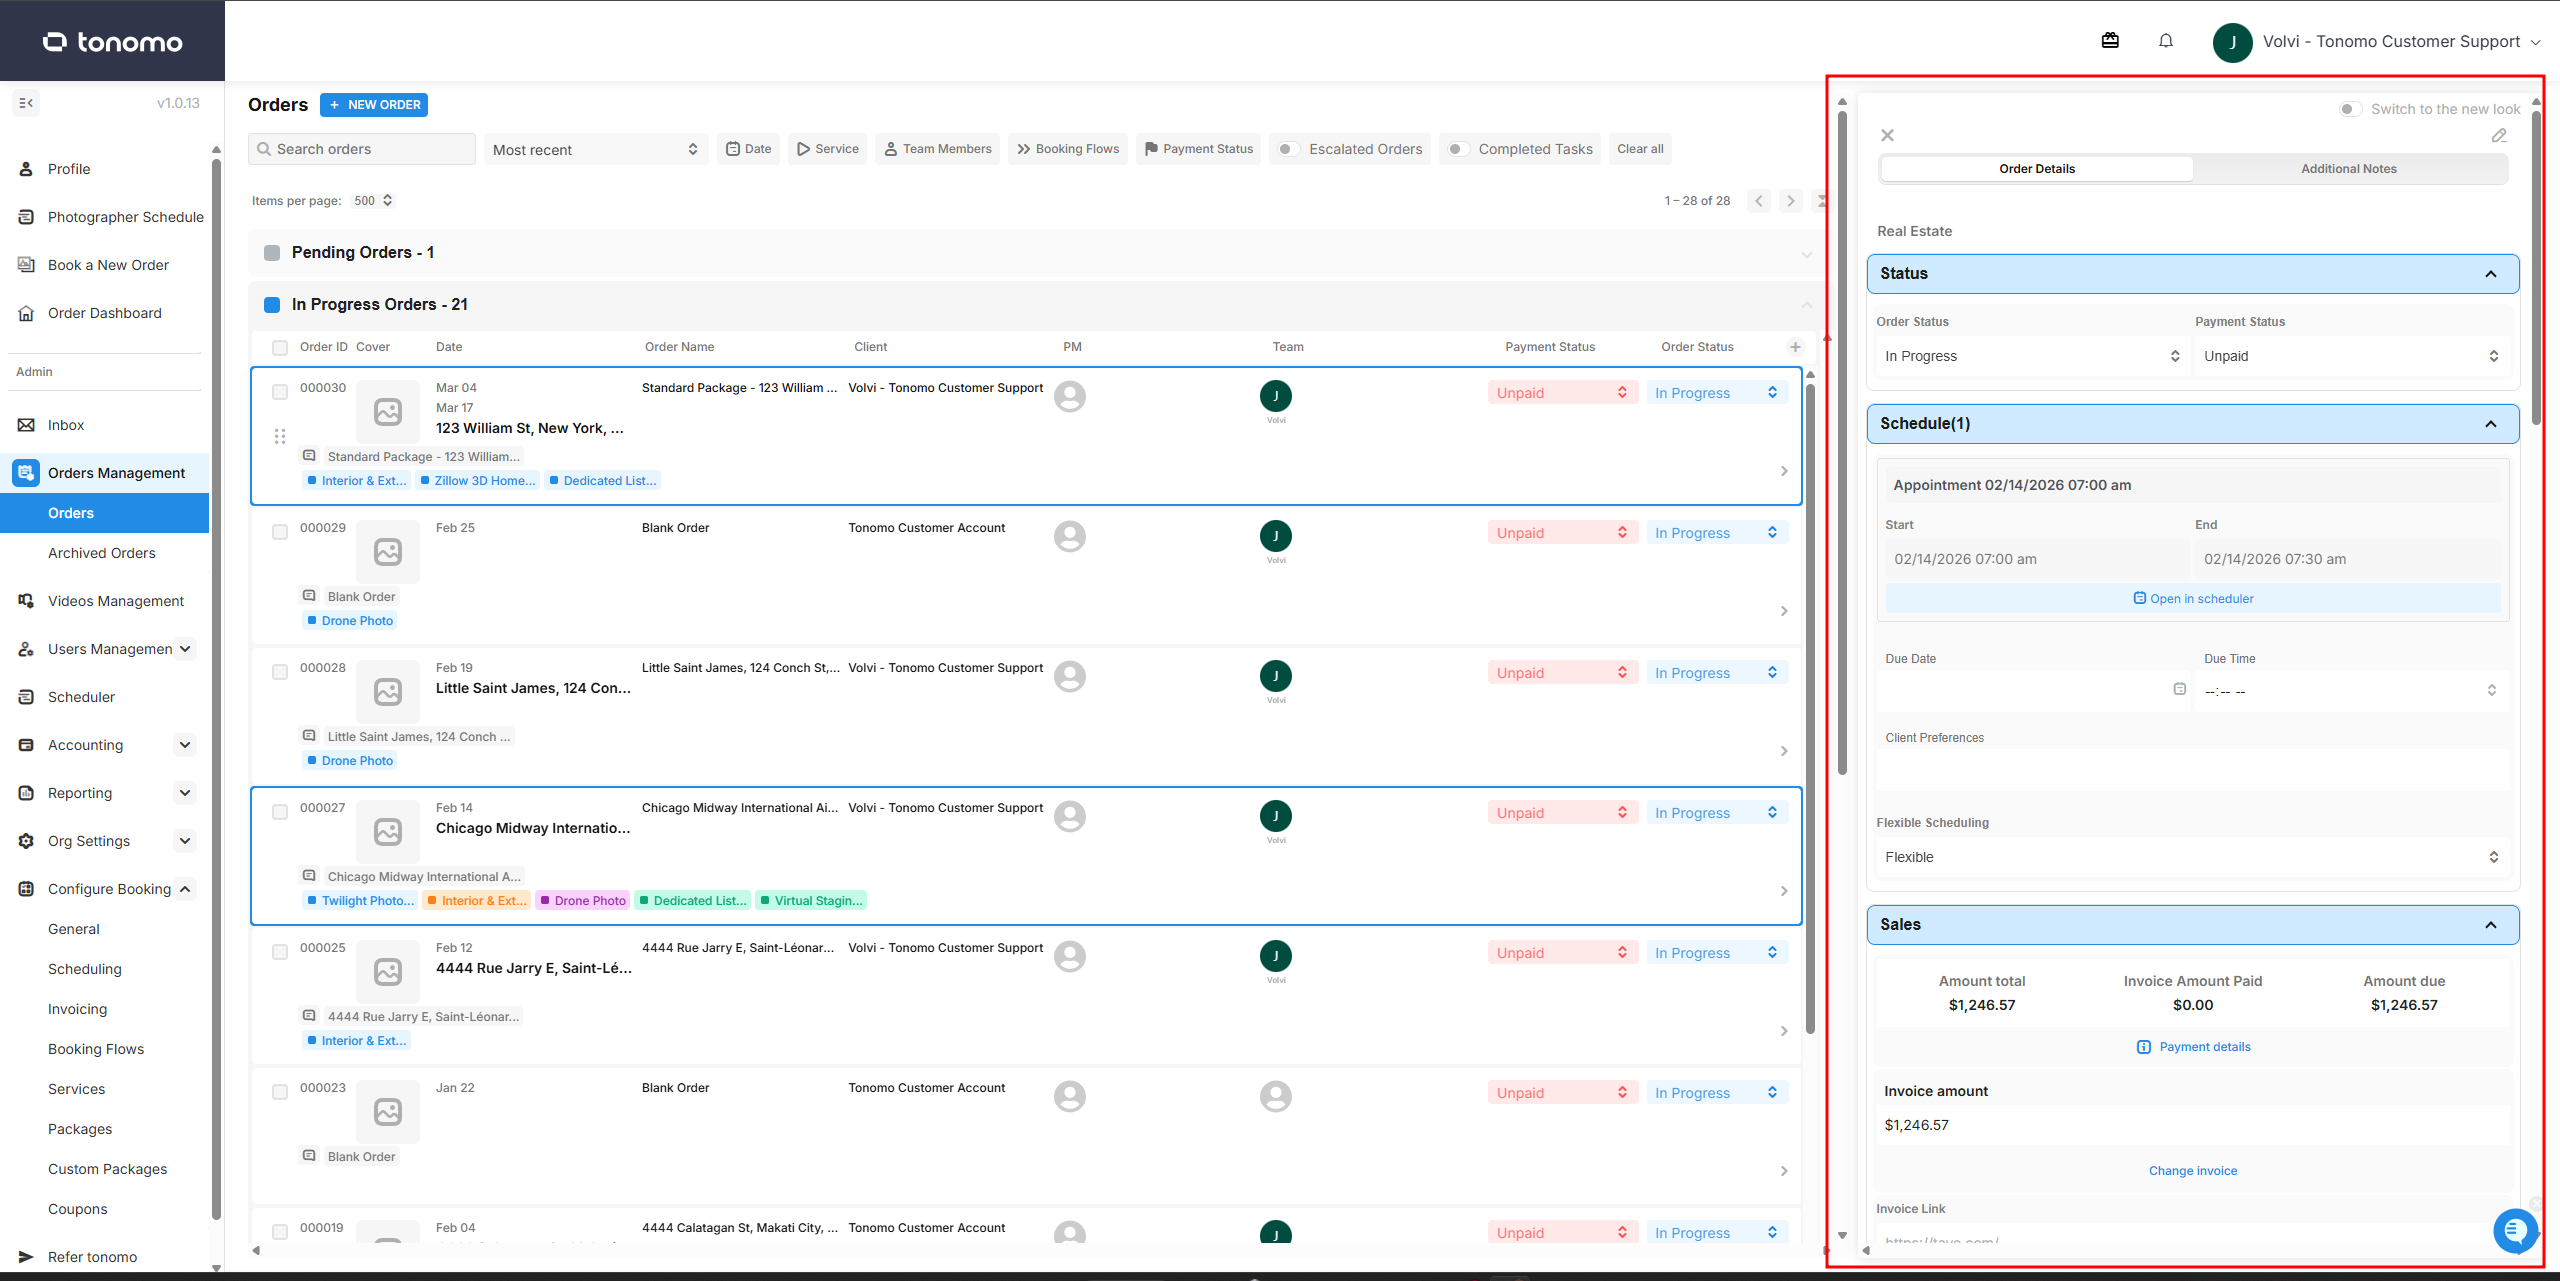Click Refer tonomo send icon
The image size is (2560, 1281).
pos(26,1257)
